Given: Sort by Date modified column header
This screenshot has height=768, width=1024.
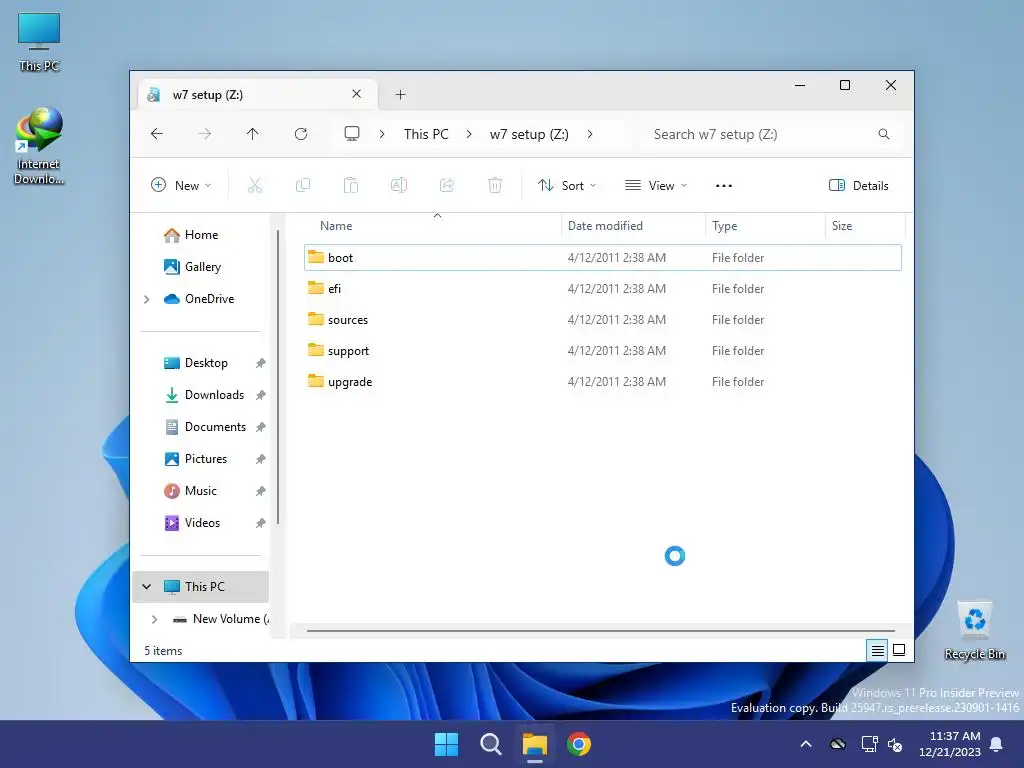Looking at the screenshot, I should (x=633, y=225).
